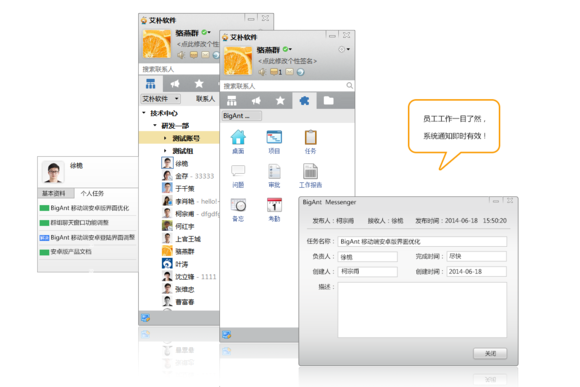
Task: Open the 审批 approval document icon
Action: tap(274, 171)
